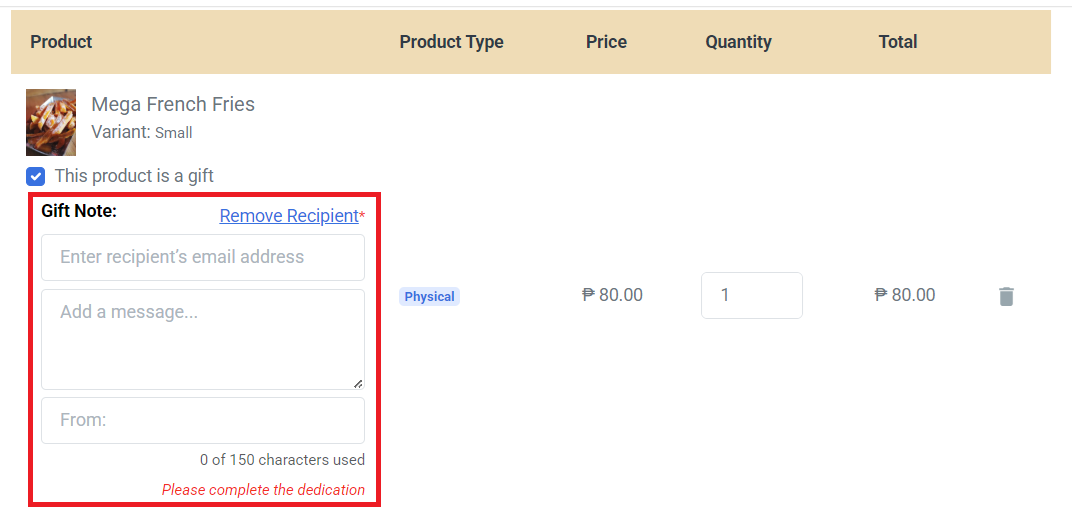
Task: Click the Mega French Fries product thumbnail
Action: coord(51,122)
